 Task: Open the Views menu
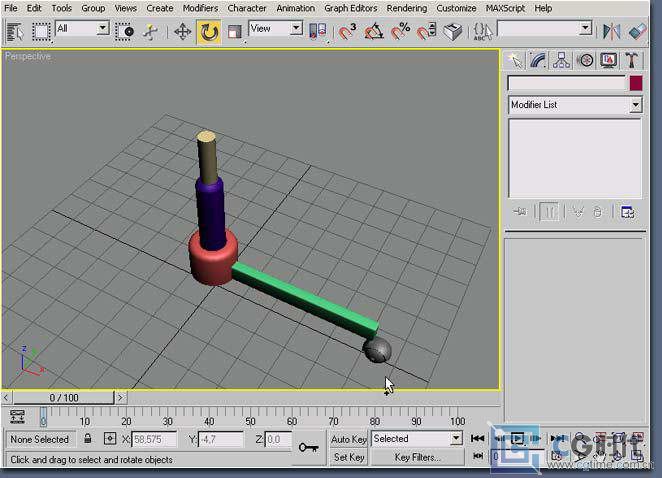pos(125,8)
